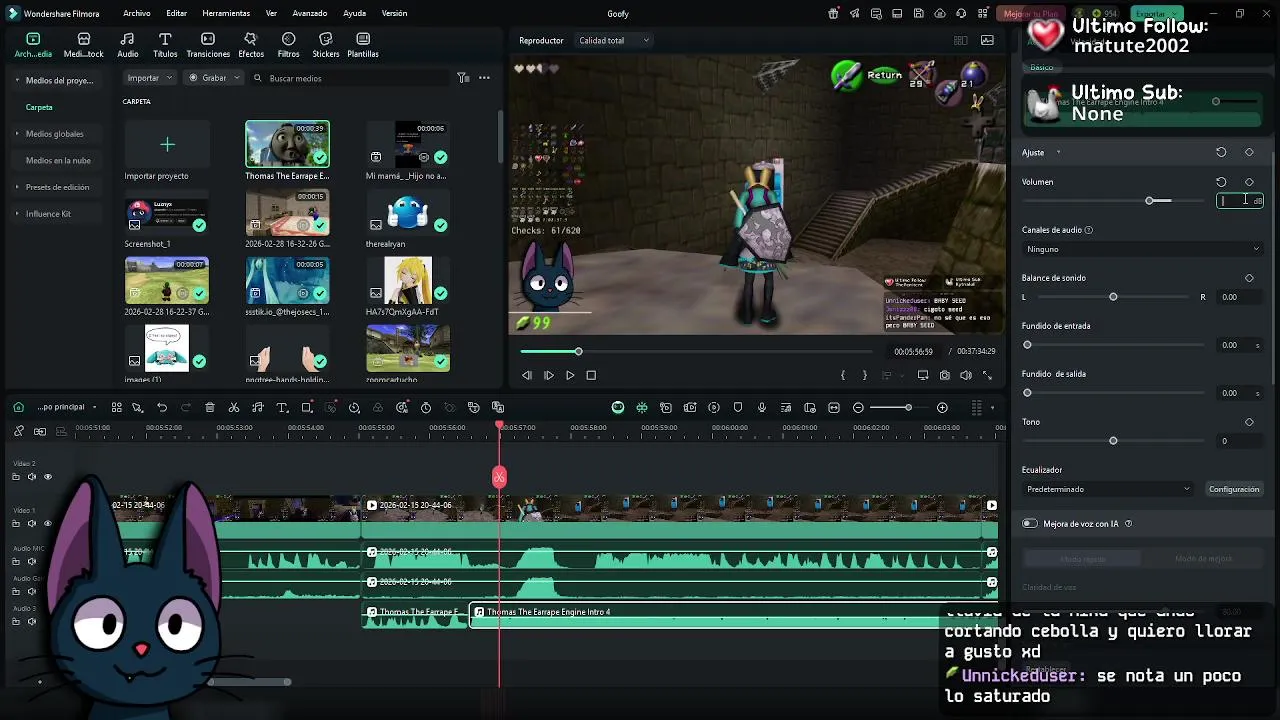The height and width of the screenshot is (720, 1280).
Task: Open the Calidad total quality dropdown
Action: [613, 41]
